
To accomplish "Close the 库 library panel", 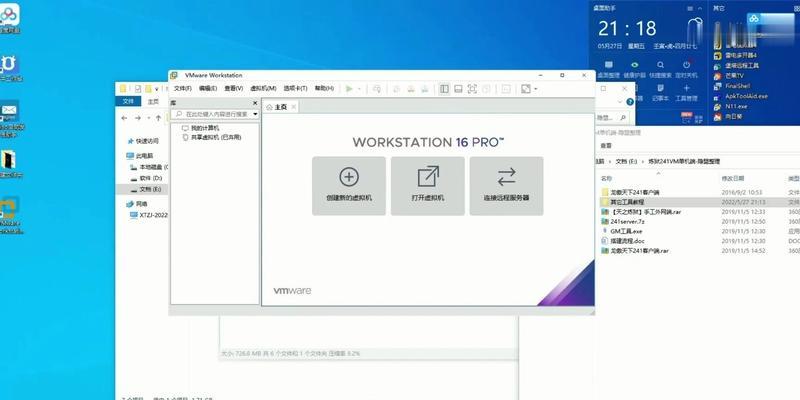I will tap(255, 103).
